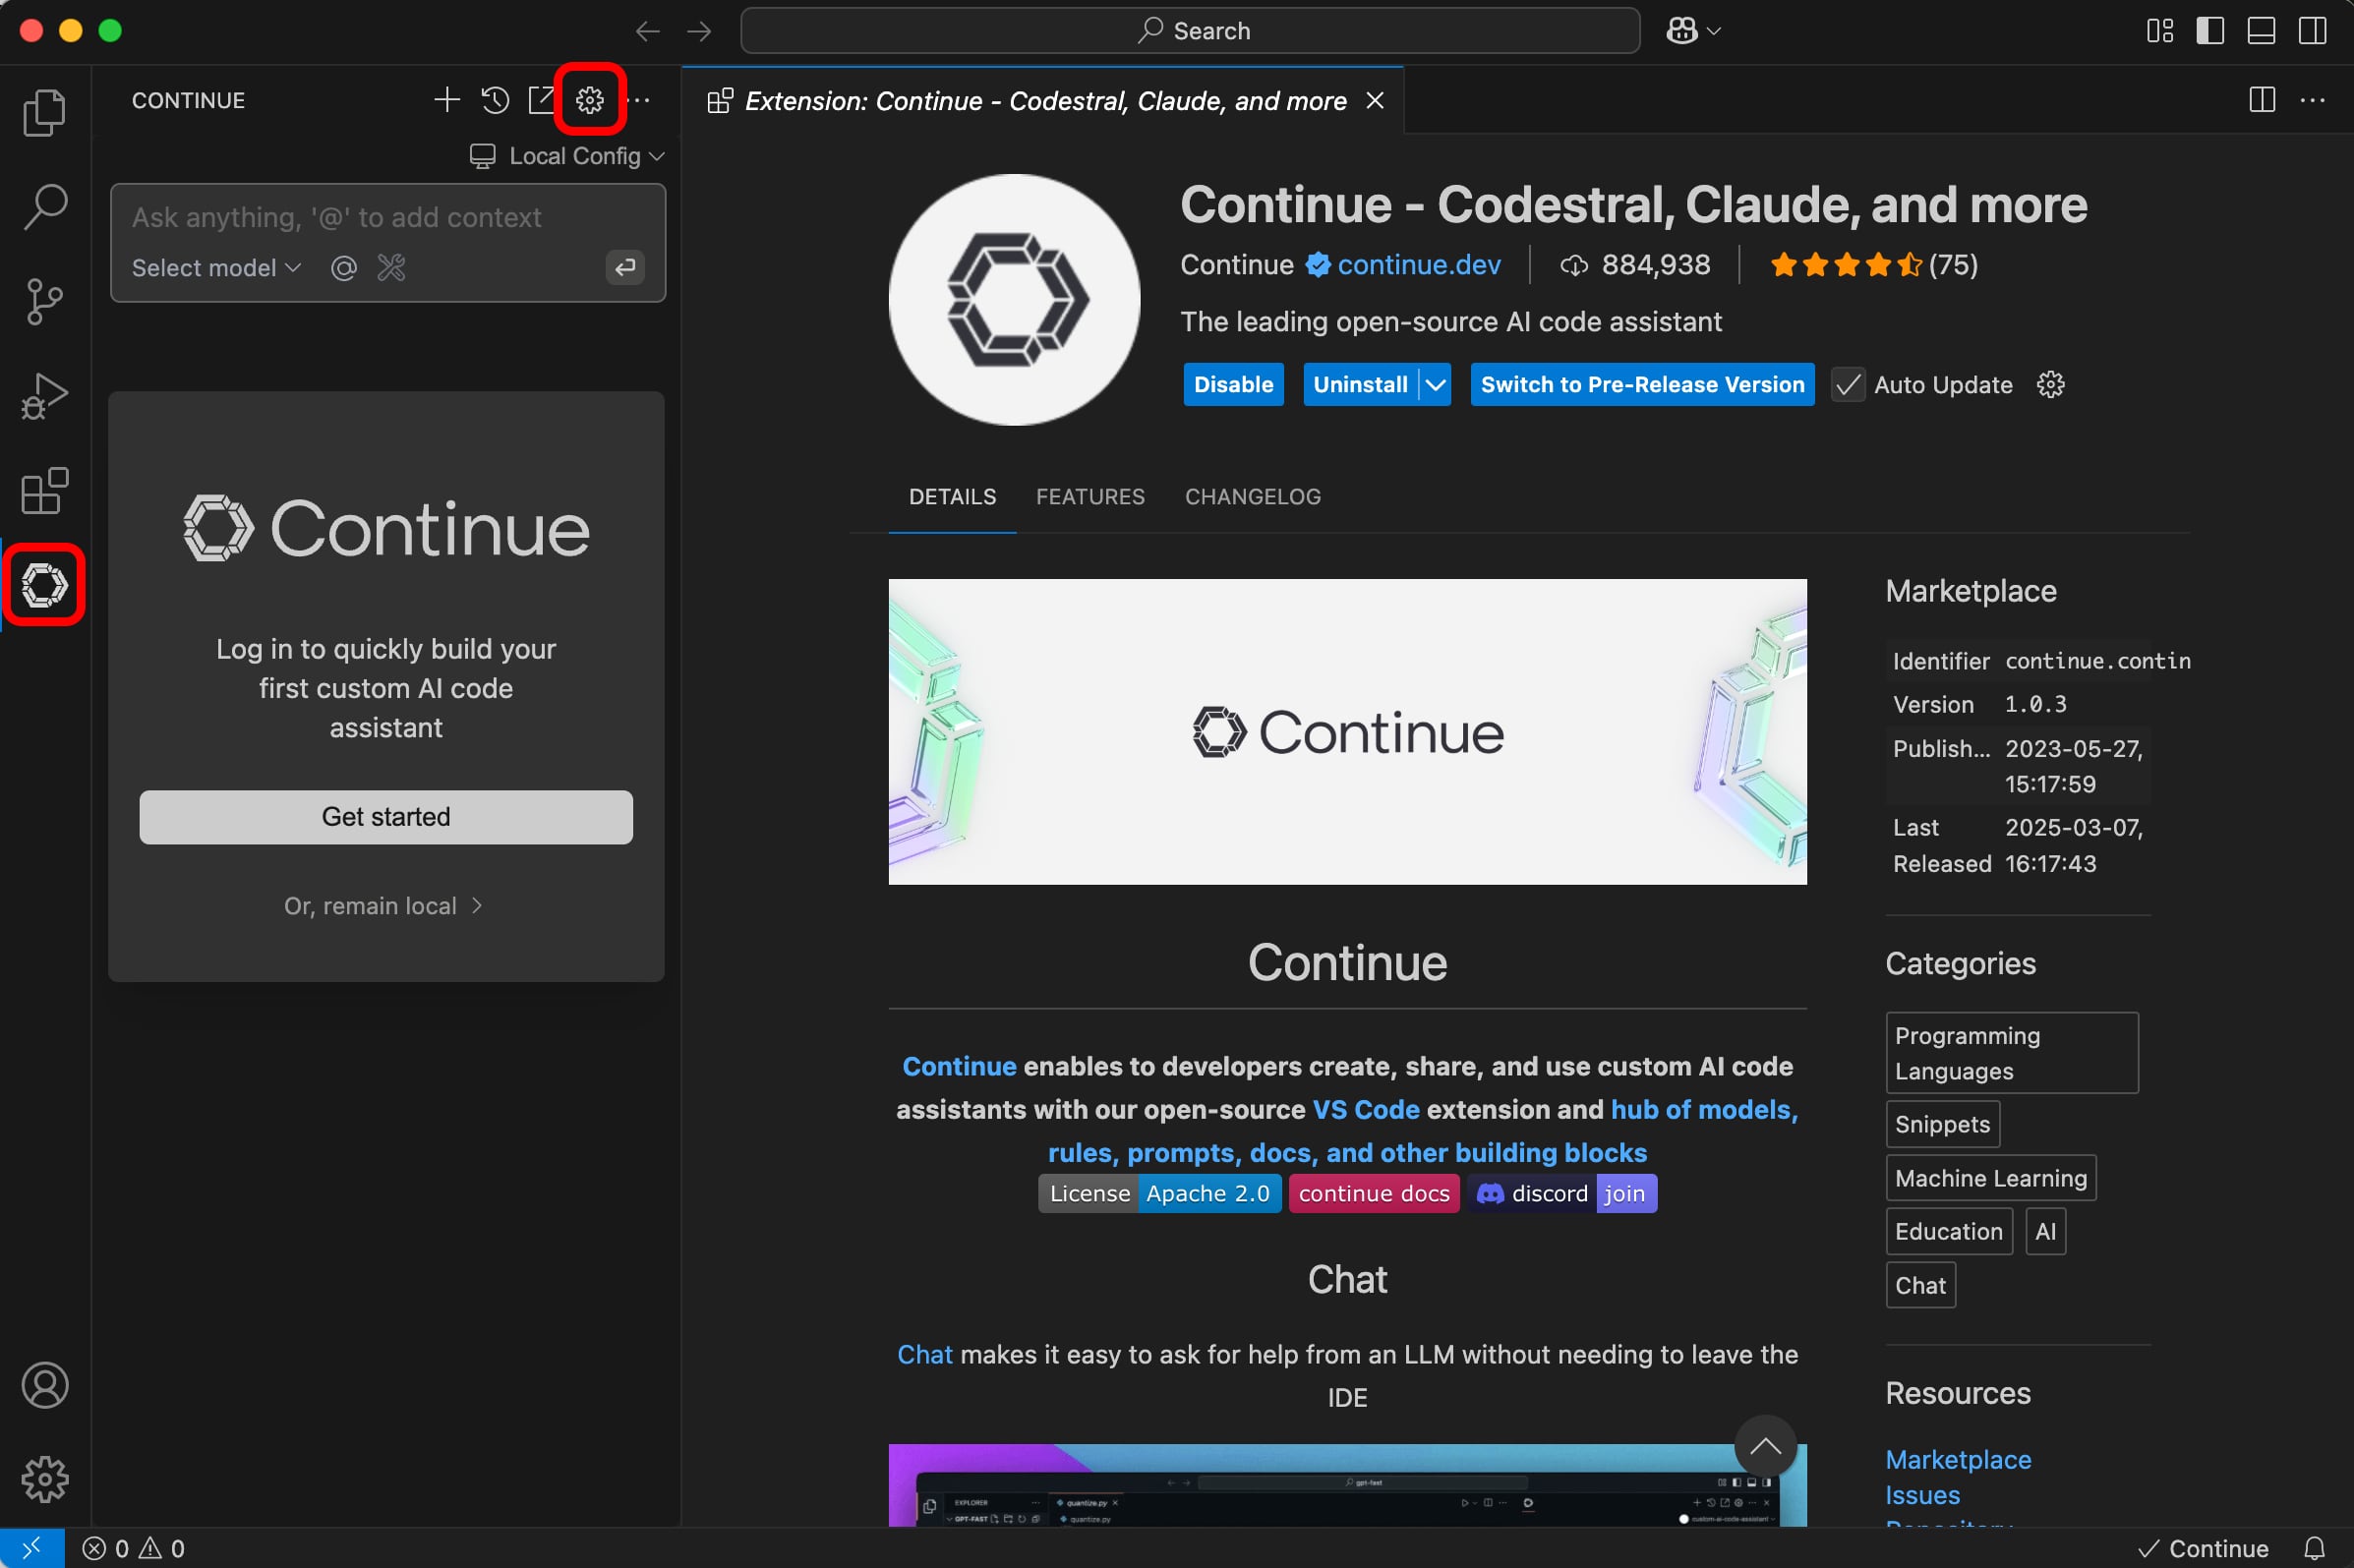This screenshot has width=2354, height=1568.
Task: Click the title bar Search box
Action: point(1190,31)
